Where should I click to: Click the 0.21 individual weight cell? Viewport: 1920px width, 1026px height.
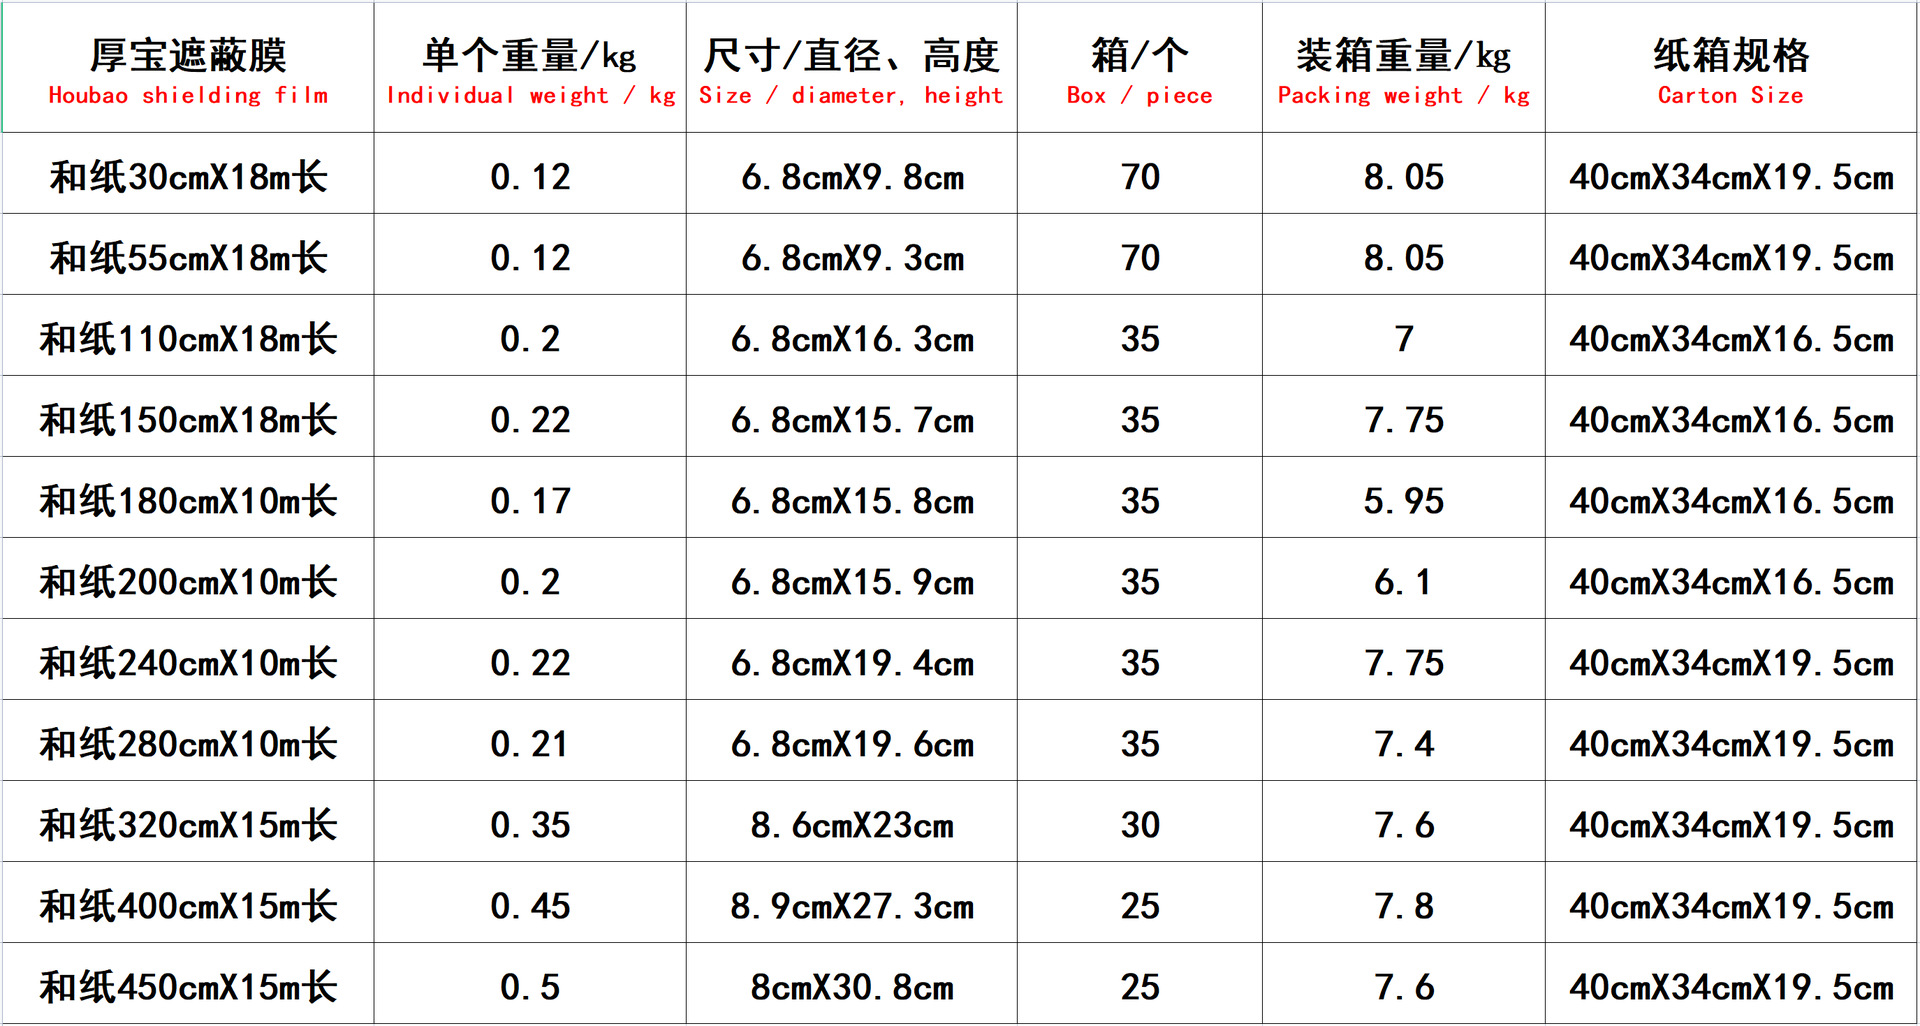pyautogui.click(x=530, y=744)
